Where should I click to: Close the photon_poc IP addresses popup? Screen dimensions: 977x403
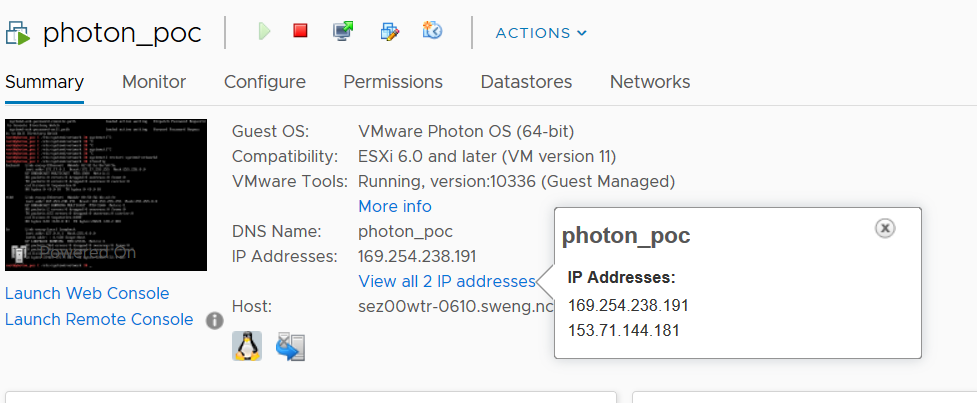[885, 228]
